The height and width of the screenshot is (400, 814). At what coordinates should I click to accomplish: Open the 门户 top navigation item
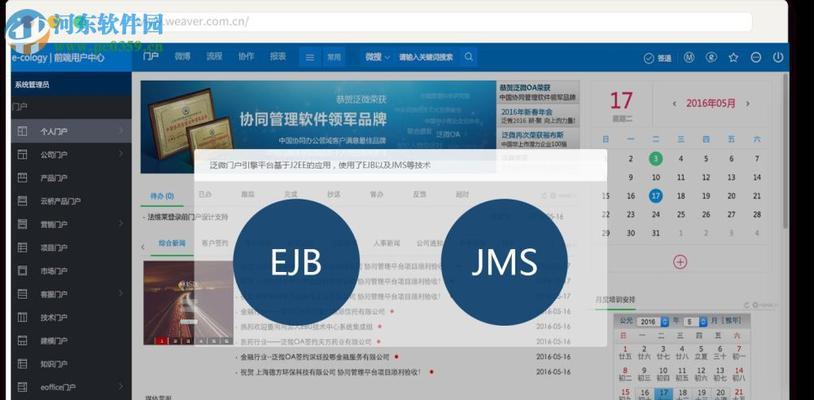click(151, 57)
